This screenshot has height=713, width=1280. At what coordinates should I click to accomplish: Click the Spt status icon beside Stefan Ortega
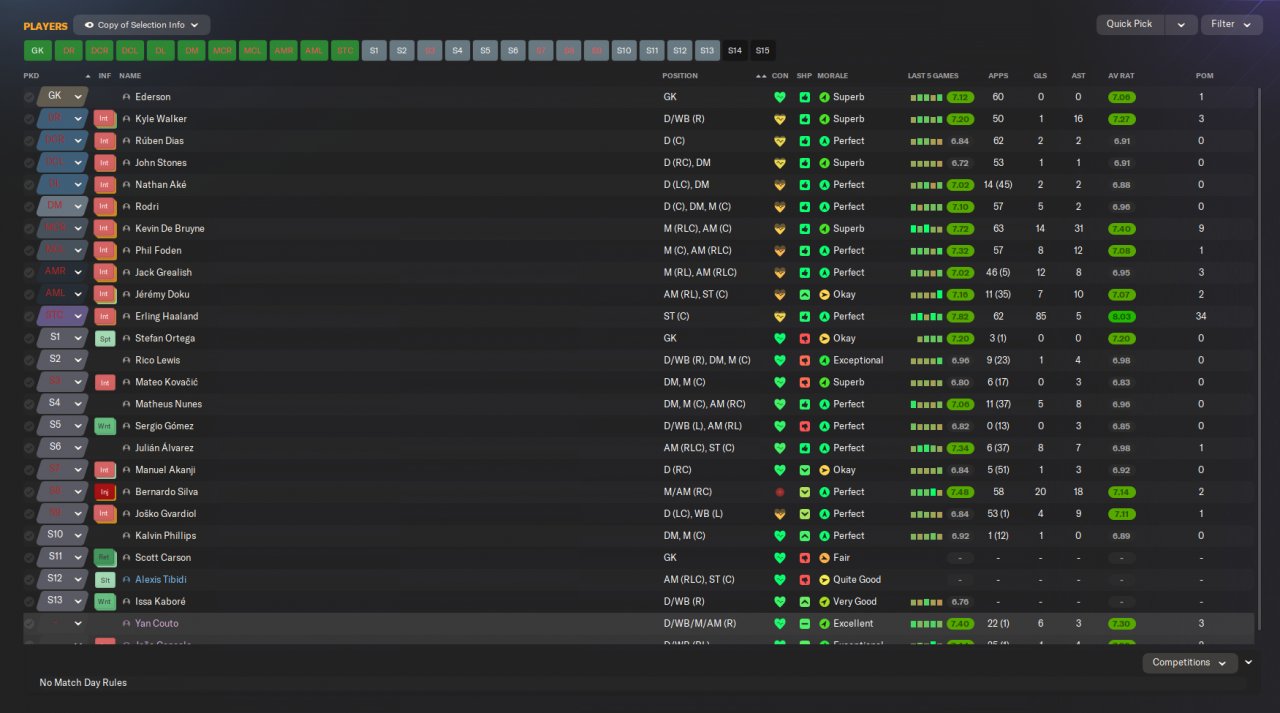tap(105, 338)
